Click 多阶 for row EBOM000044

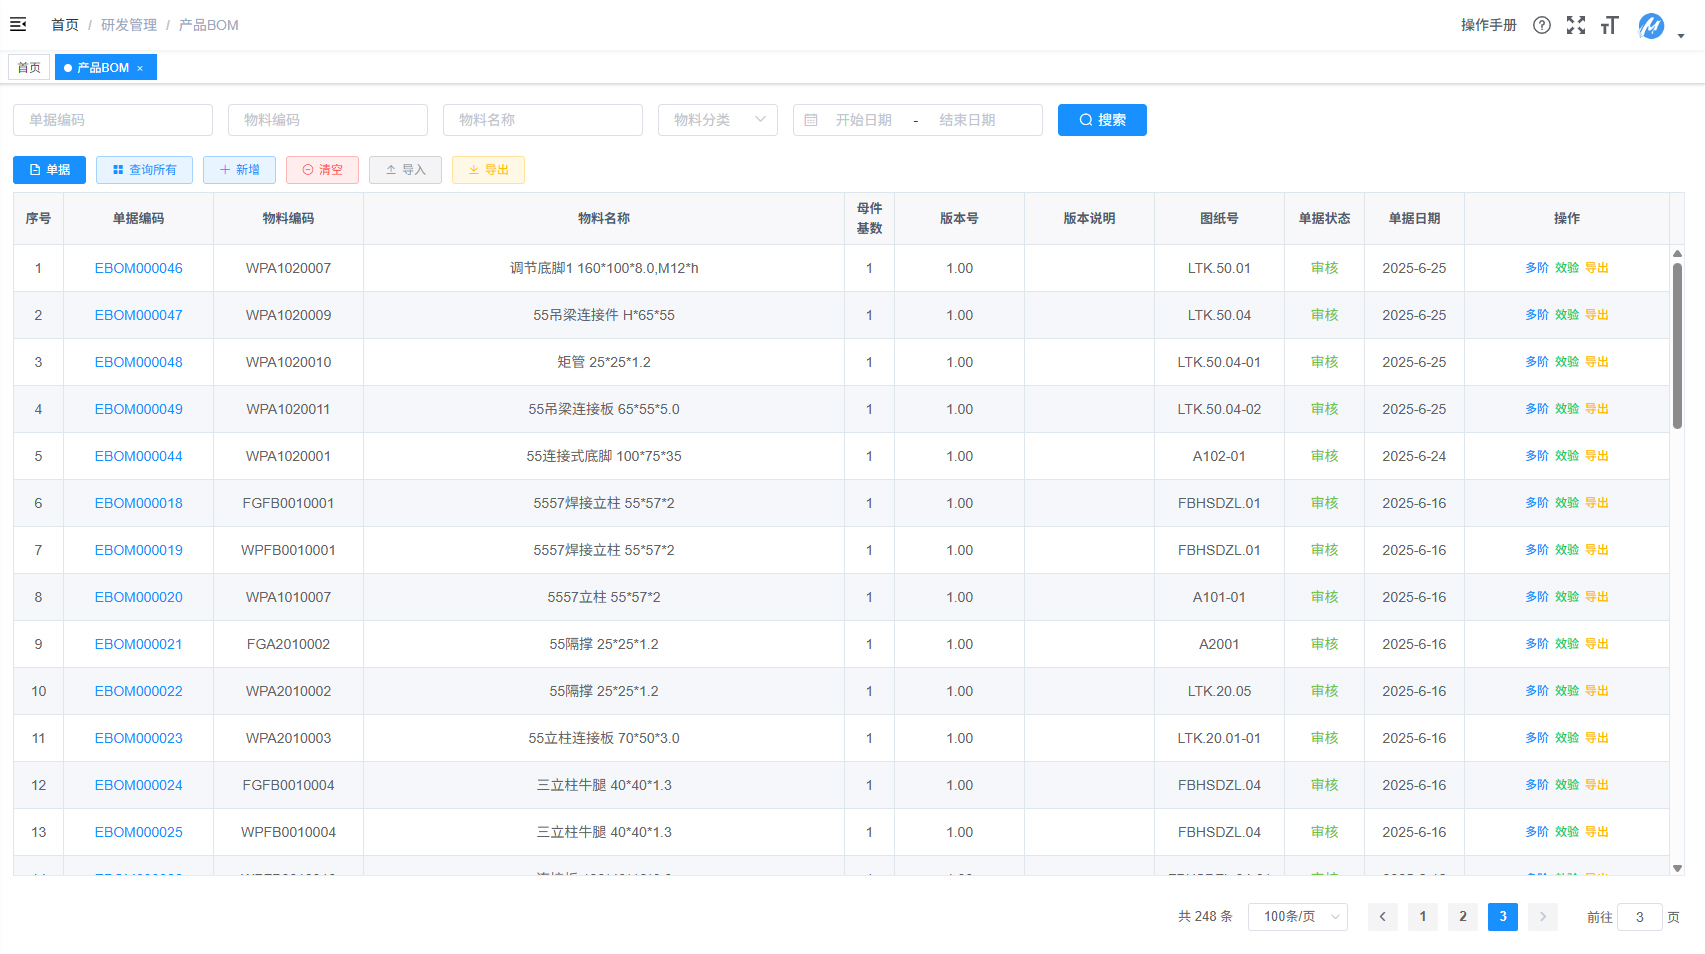coord(1537,456)
